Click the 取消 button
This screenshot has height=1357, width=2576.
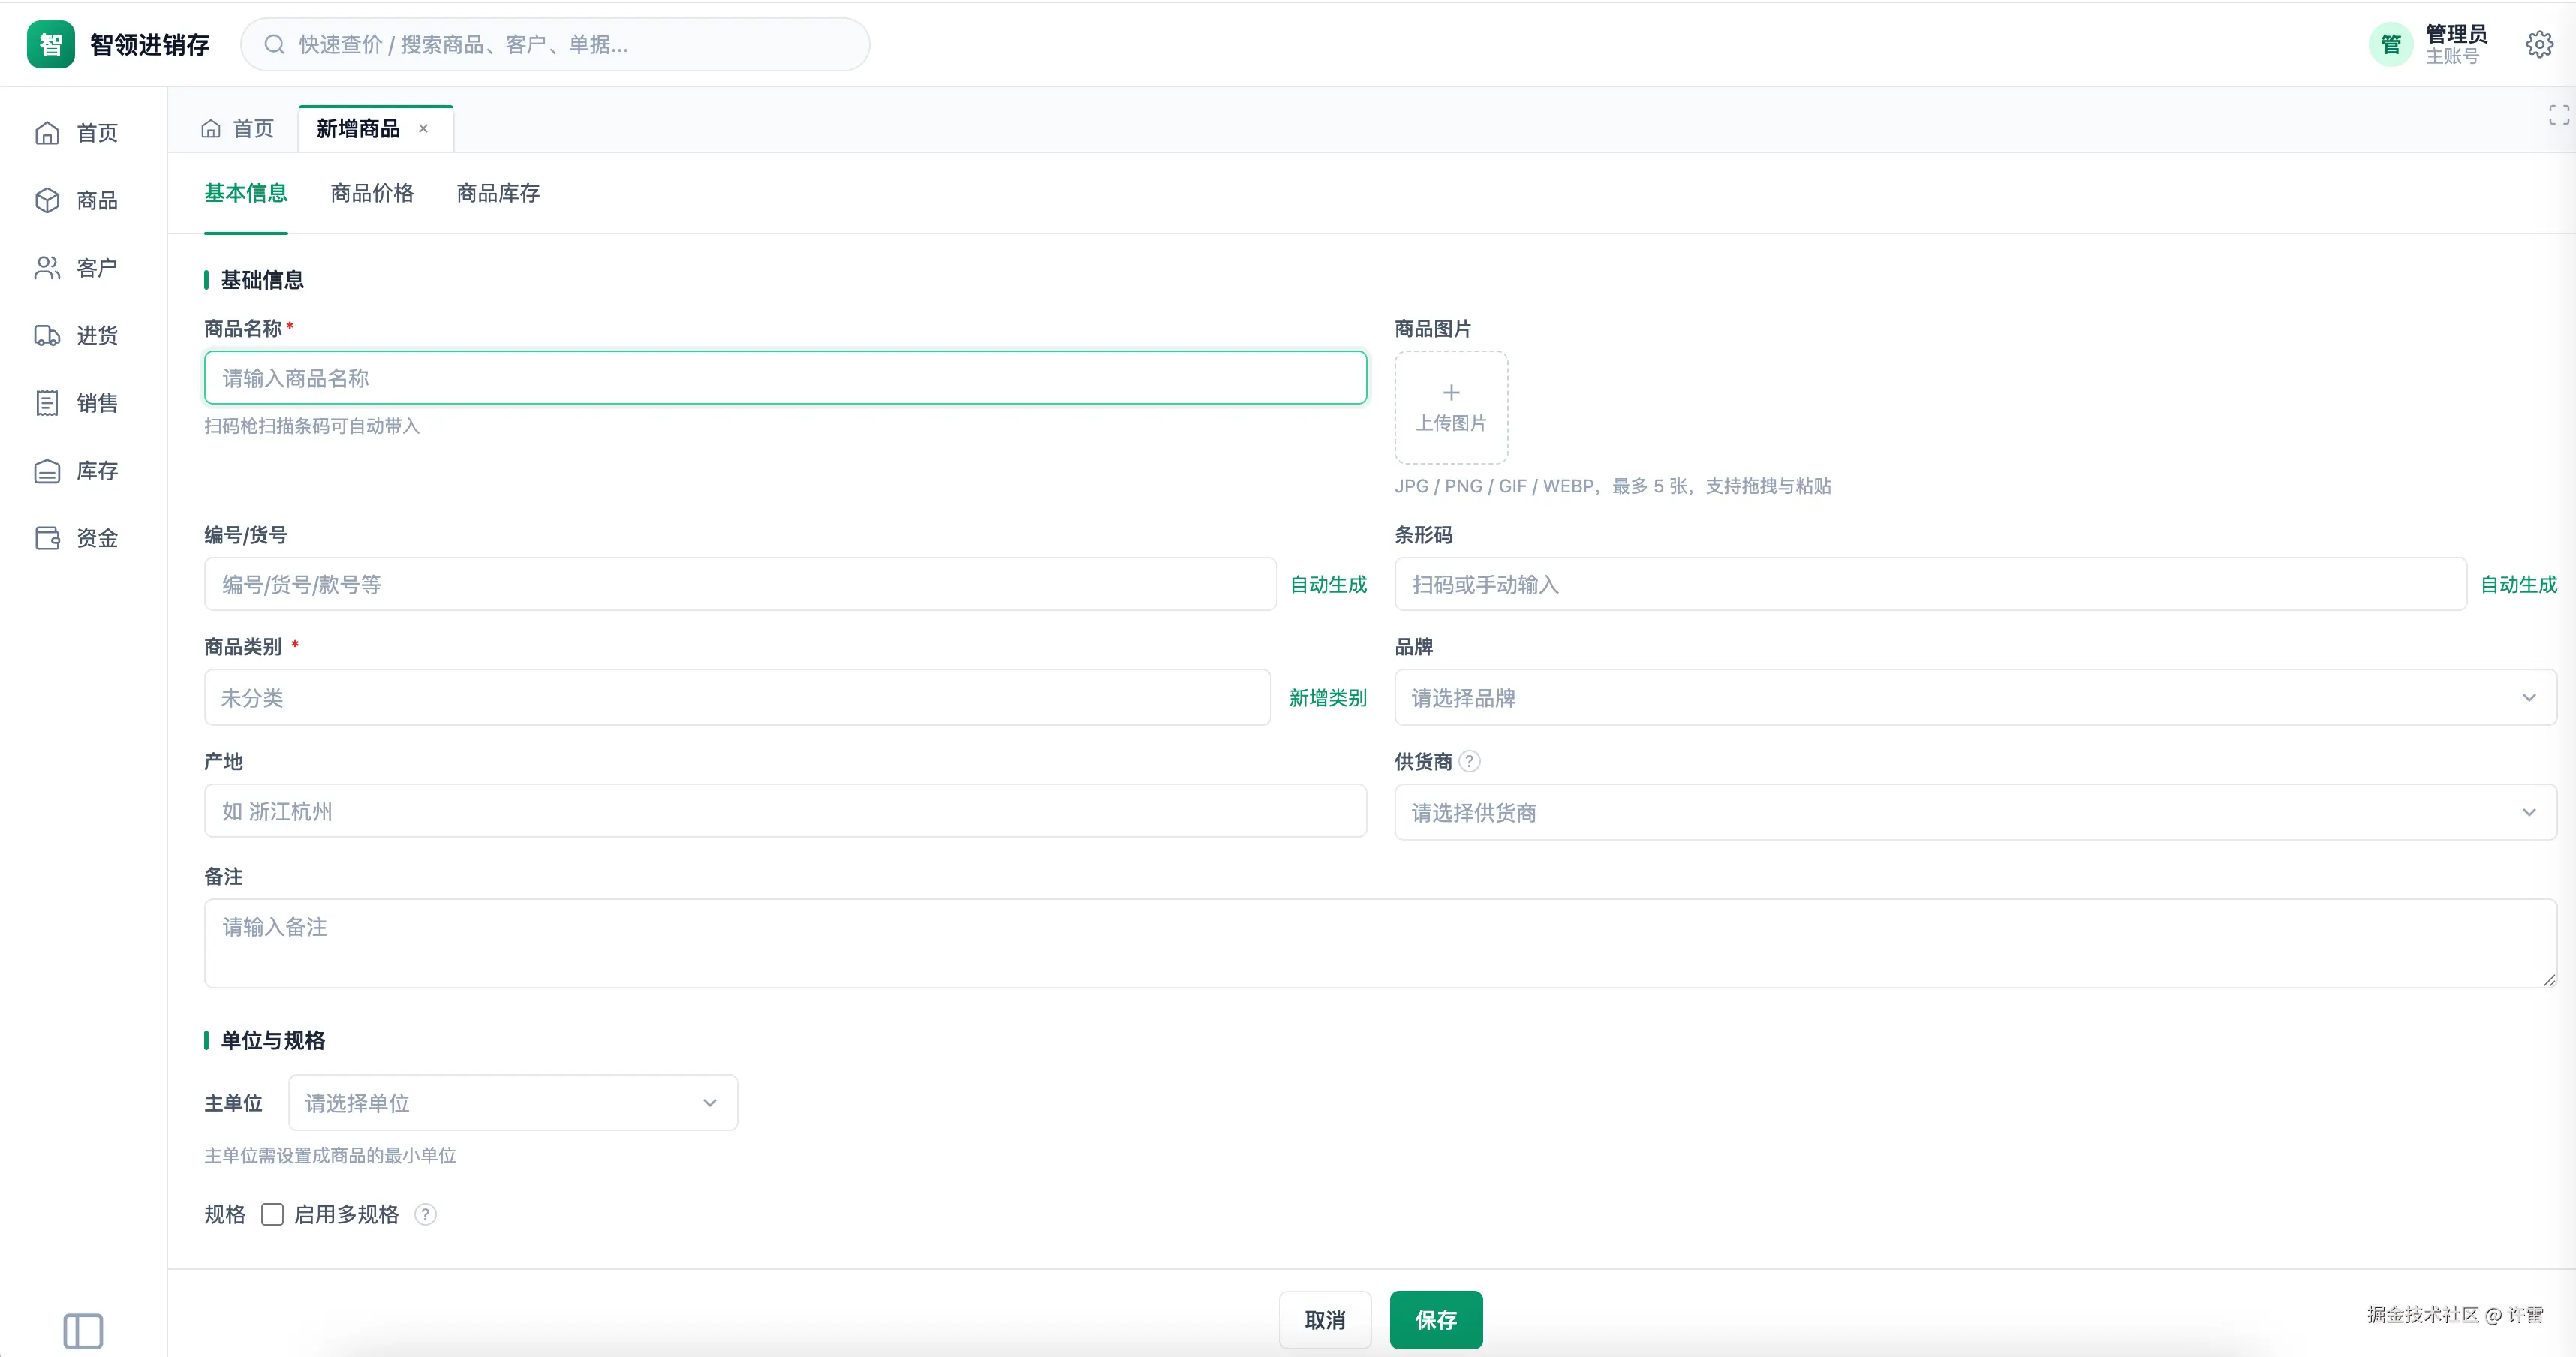point(1325,1320)
